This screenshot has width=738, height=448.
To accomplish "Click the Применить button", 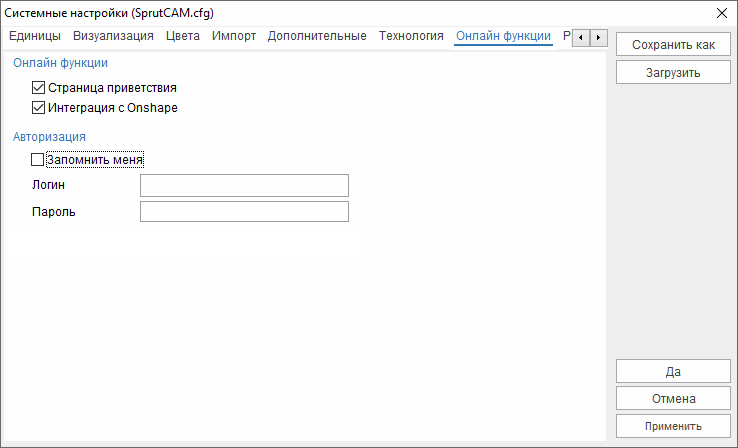I will click(x=673, y=426).
